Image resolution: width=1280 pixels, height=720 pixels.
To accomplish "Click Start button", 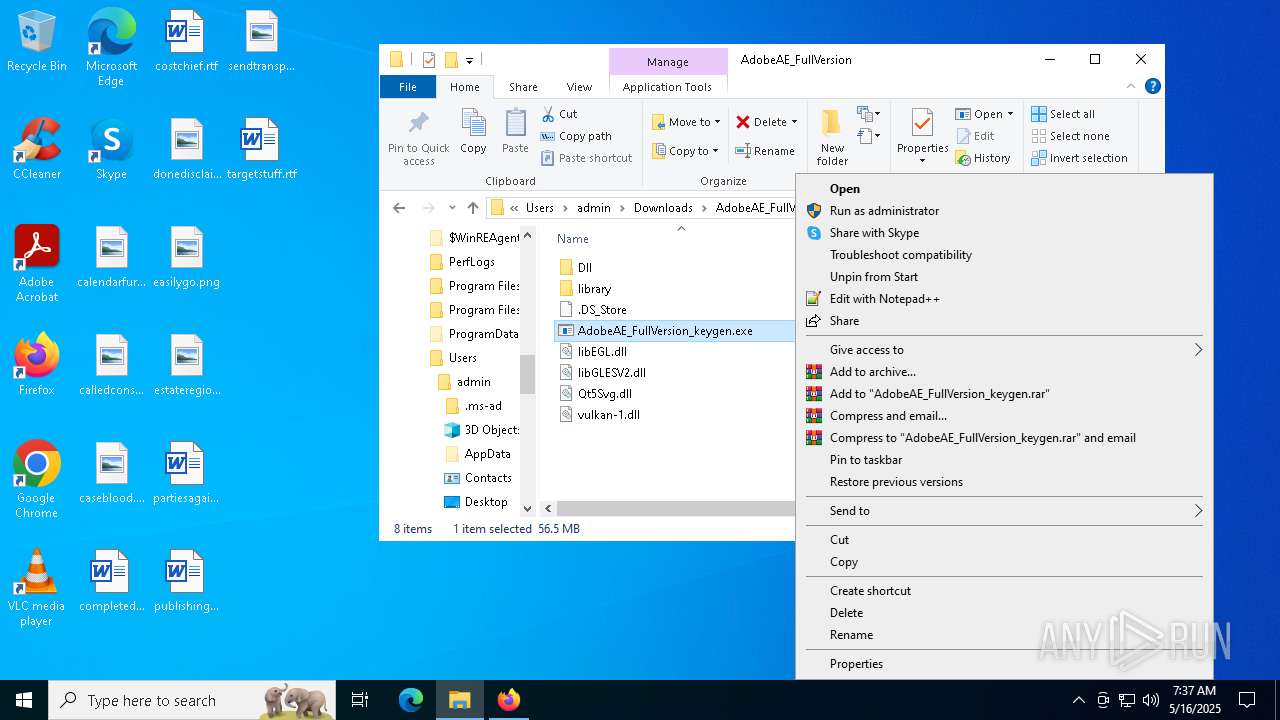I will pos(24,700).
